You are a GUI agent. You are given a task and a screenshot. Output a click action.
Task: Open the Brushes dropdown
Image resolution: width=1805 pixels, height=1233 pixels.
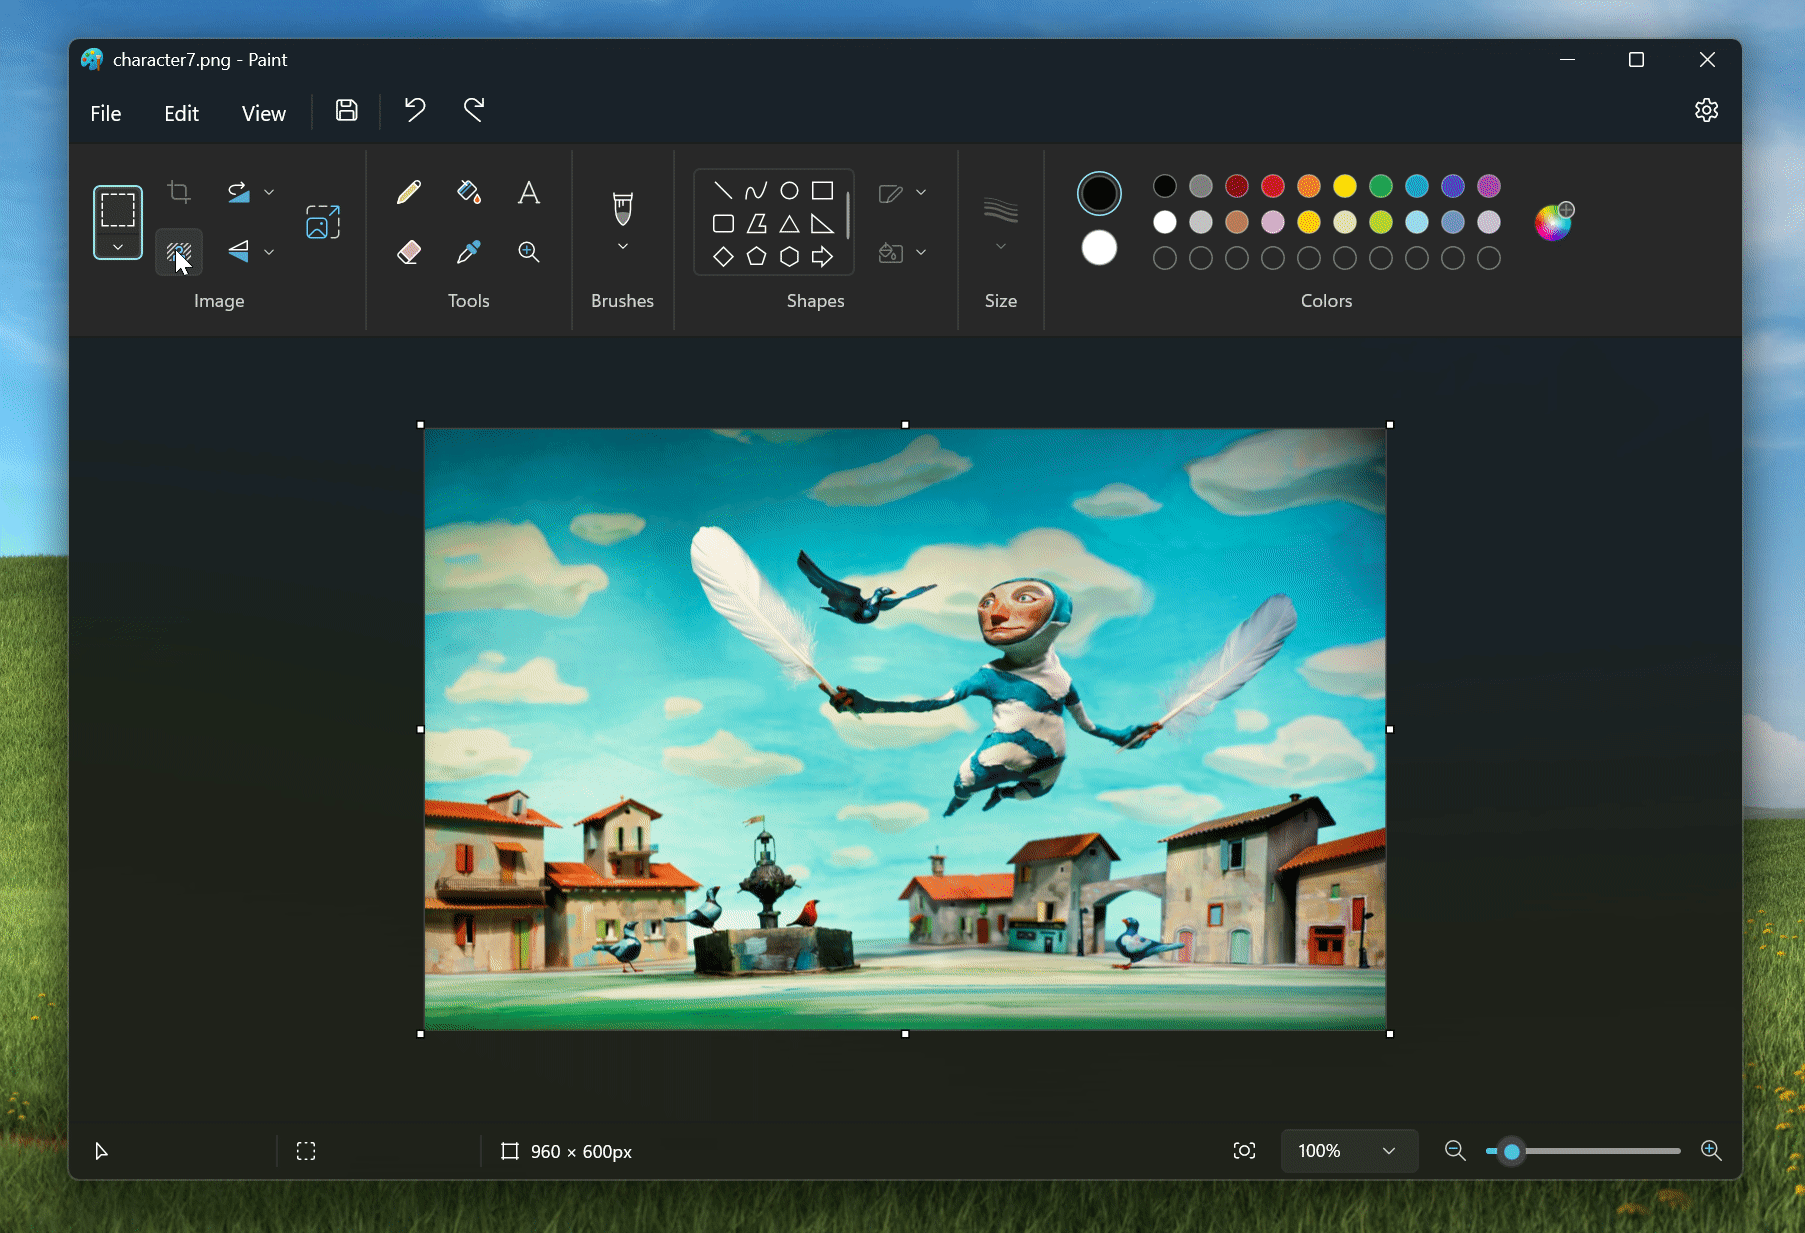[622, 245]
